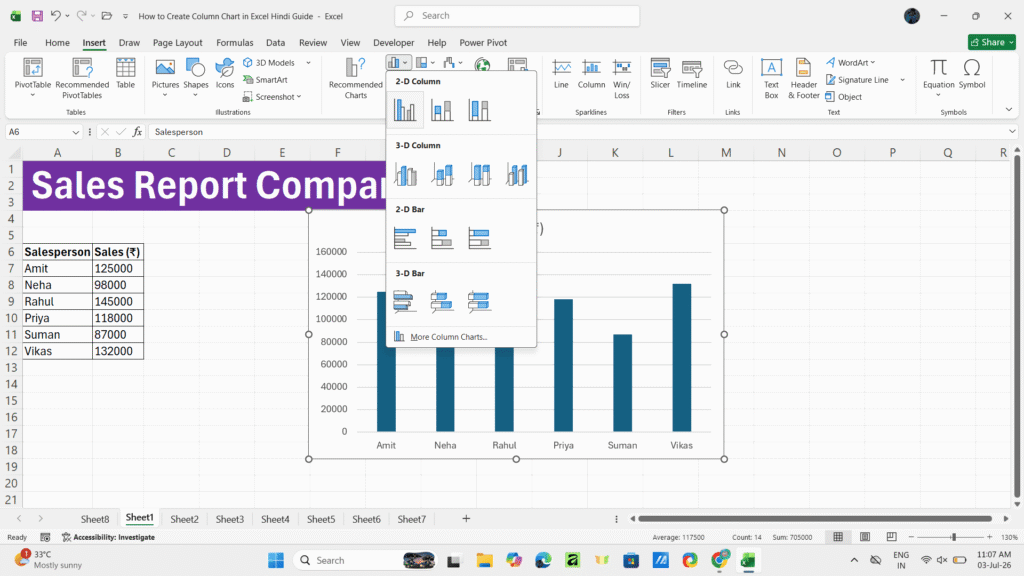The height and width of the screenshot is (576, 1024).
Task: Open the Equation dropdown
Action: pyautogui.click(x=938, y=95)
